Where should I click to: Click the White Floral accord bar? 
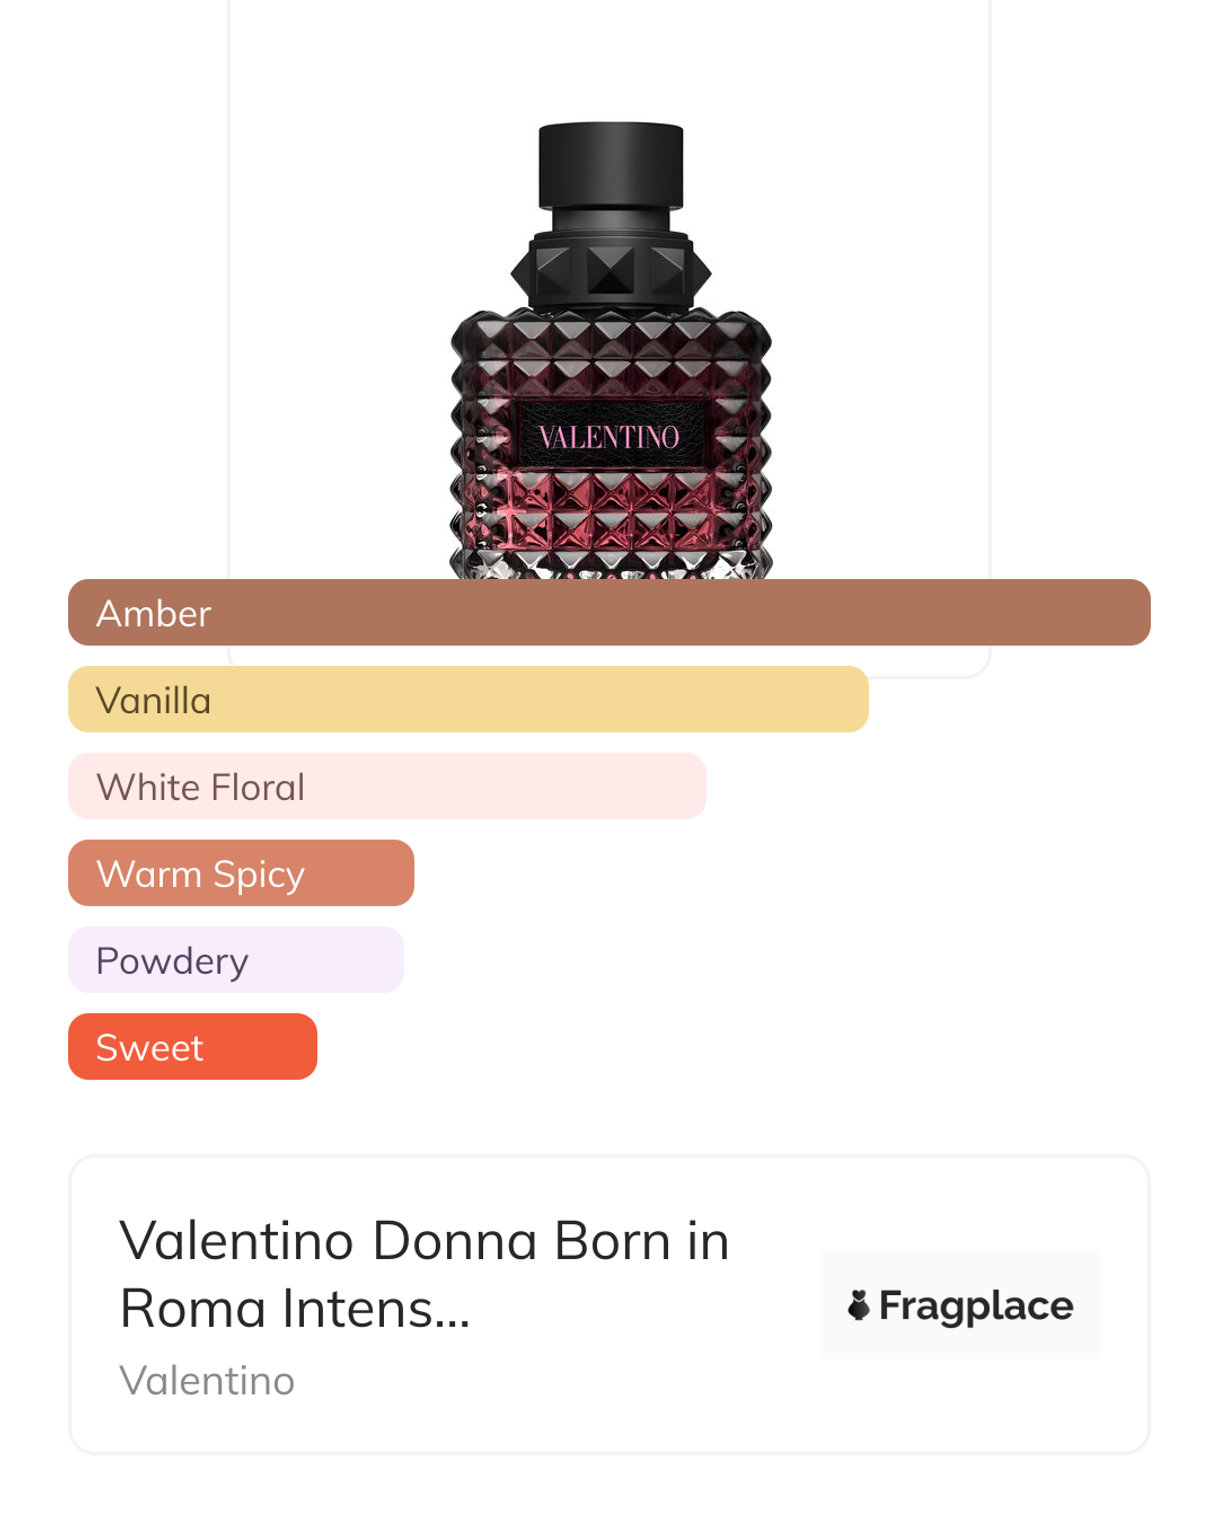[387, 786]
